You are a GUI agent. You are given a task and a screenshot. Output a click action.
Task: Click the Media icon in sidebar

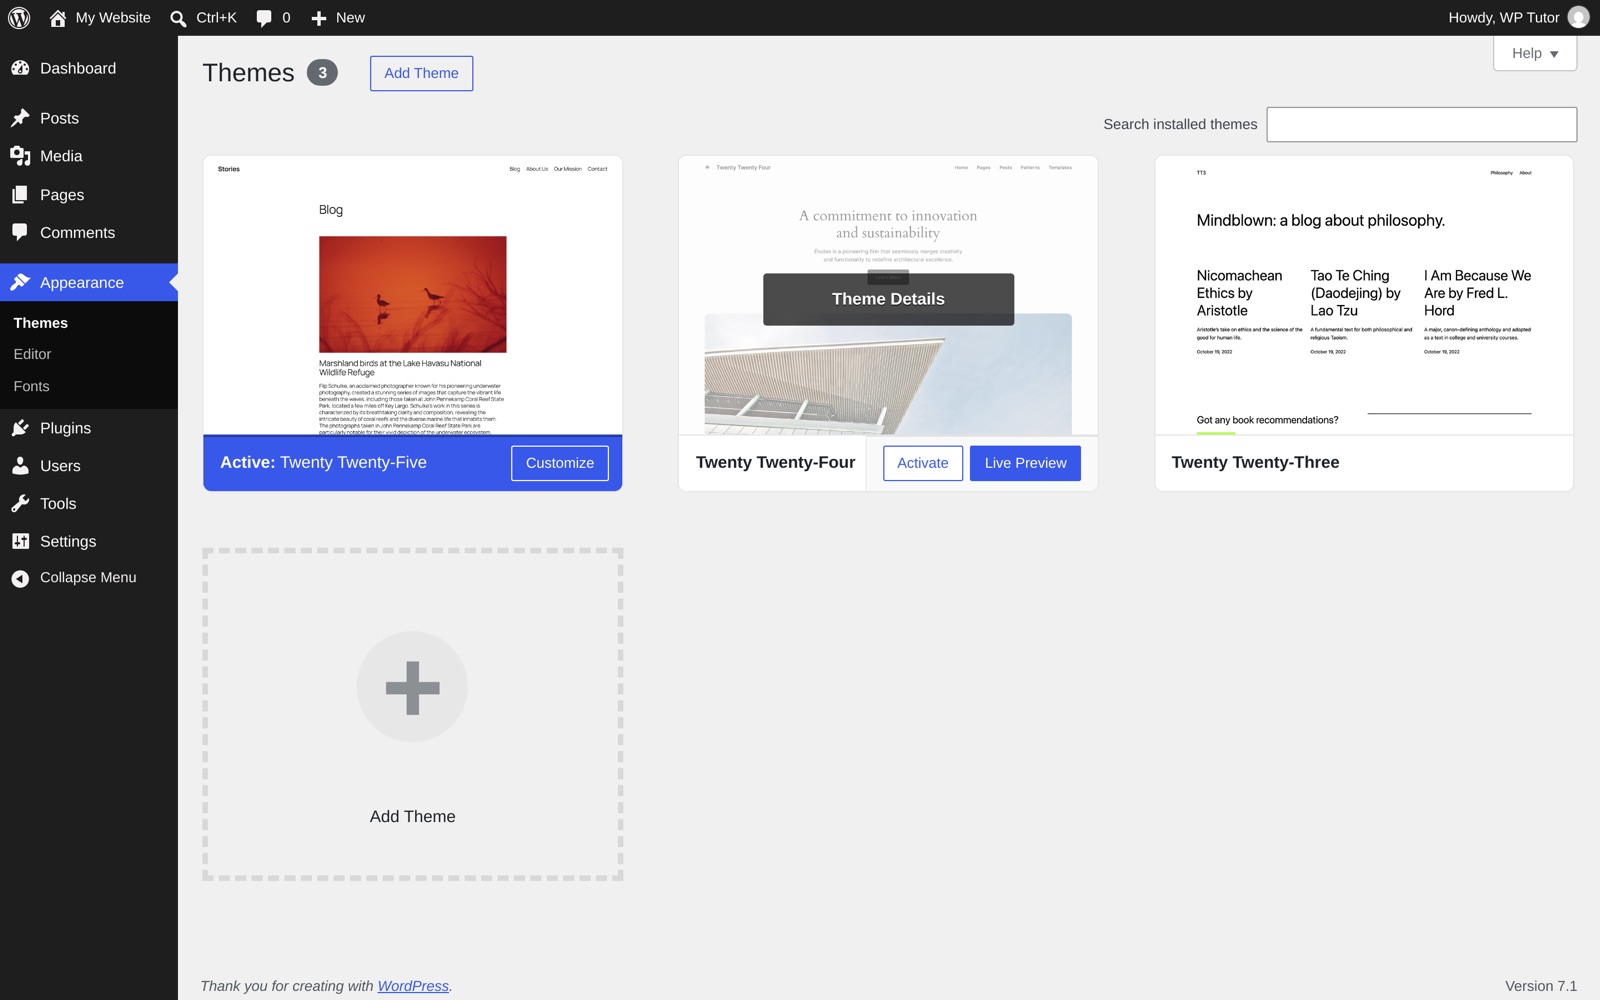(20, 156)
